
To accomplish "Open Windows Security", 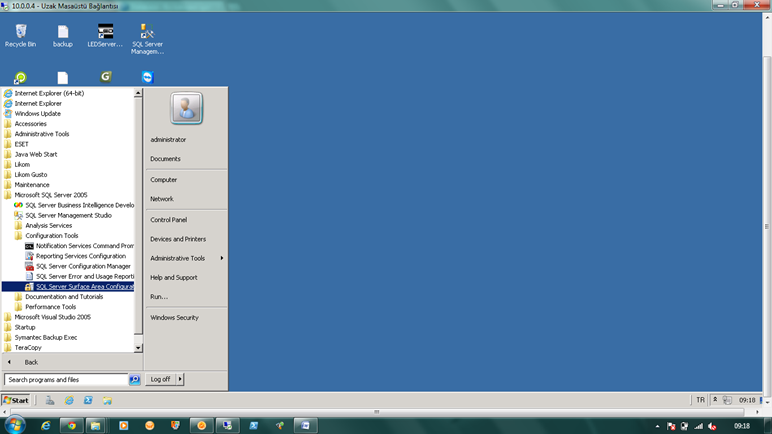I will [x=174, y=318].
